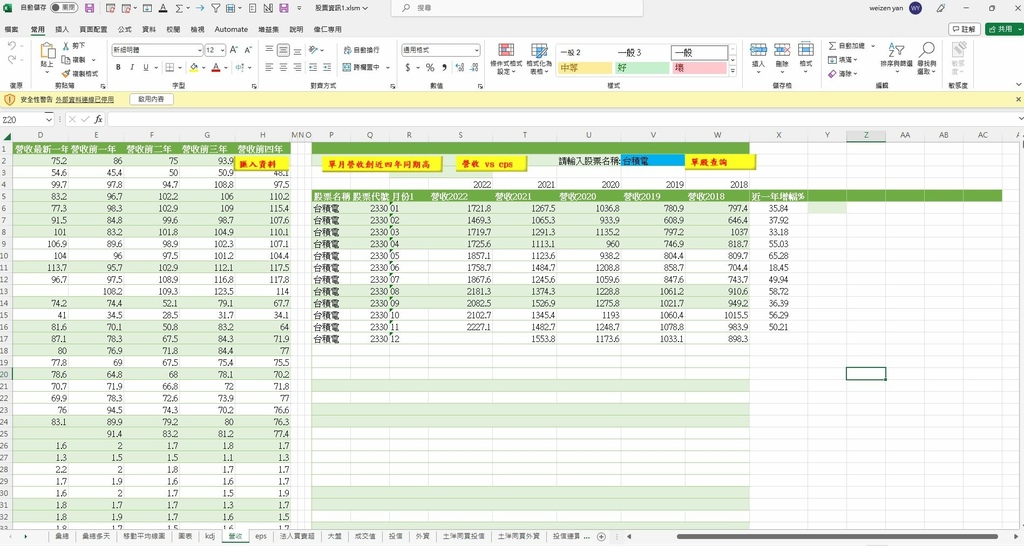Open the 複製 dropdown arrow

point(93,60)
